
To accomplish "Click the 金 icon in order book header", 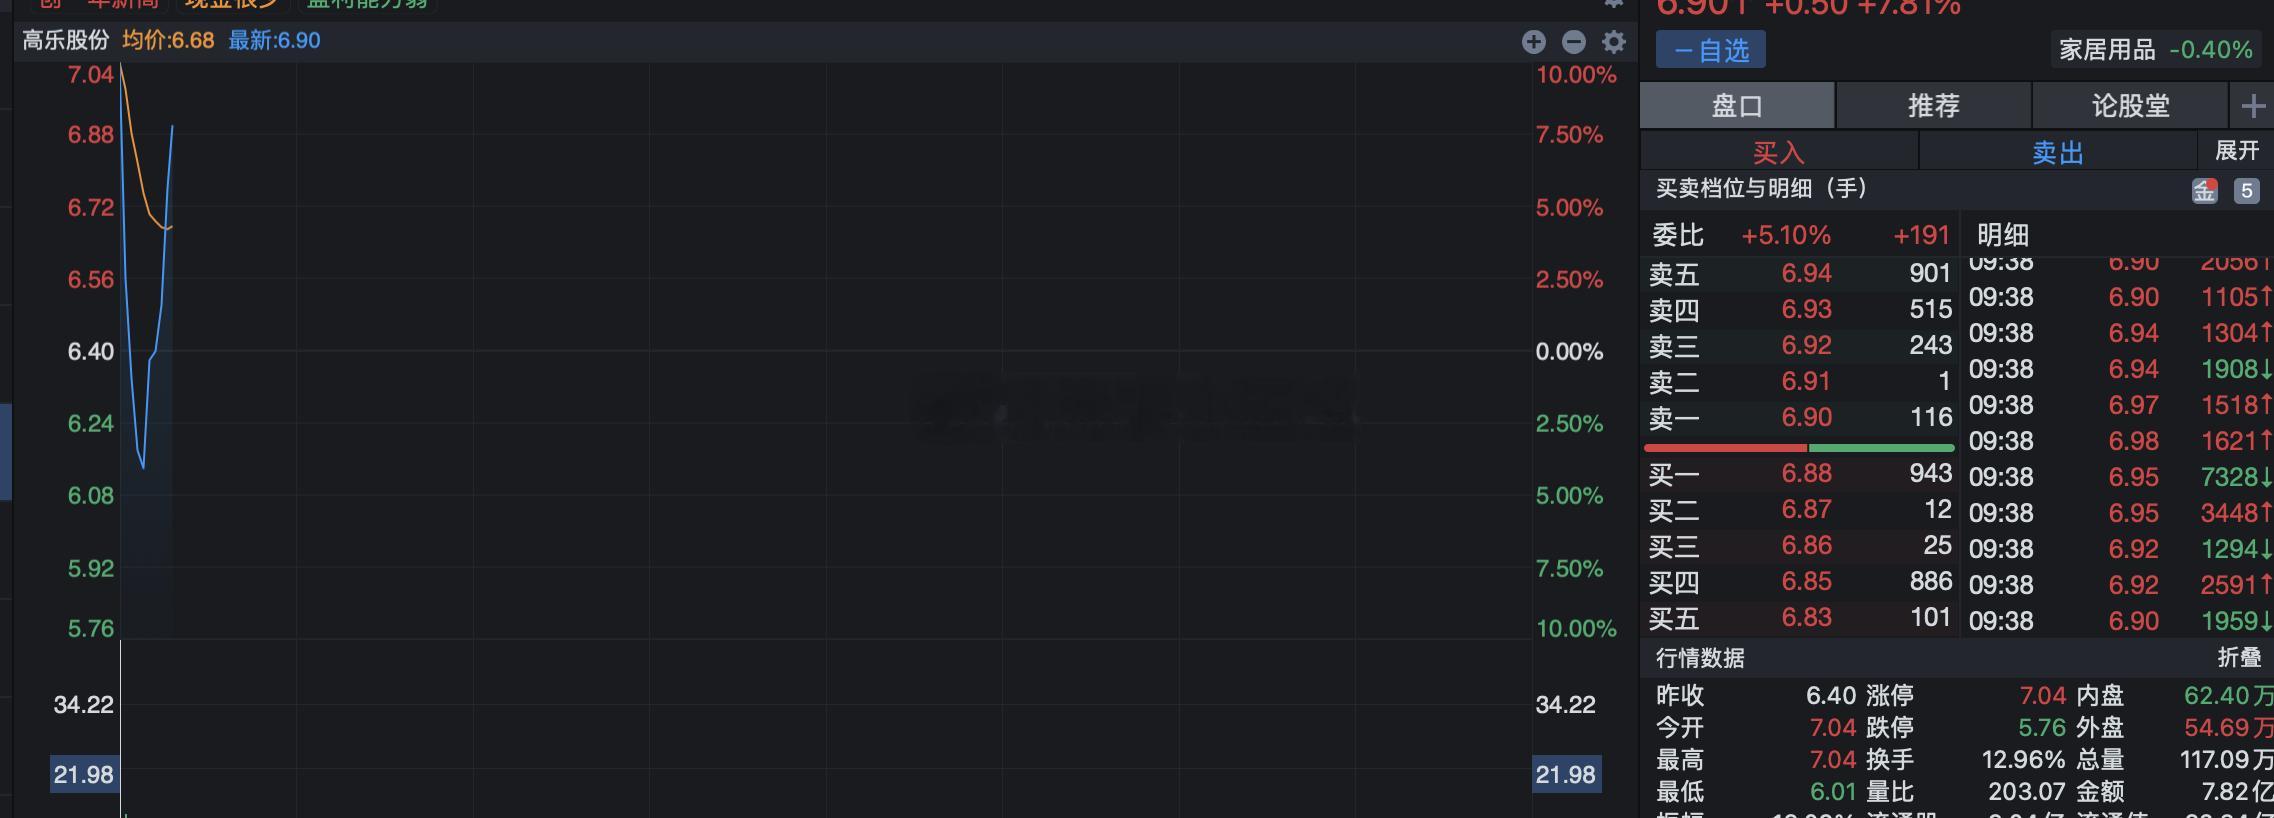I will coord(2204,191).
